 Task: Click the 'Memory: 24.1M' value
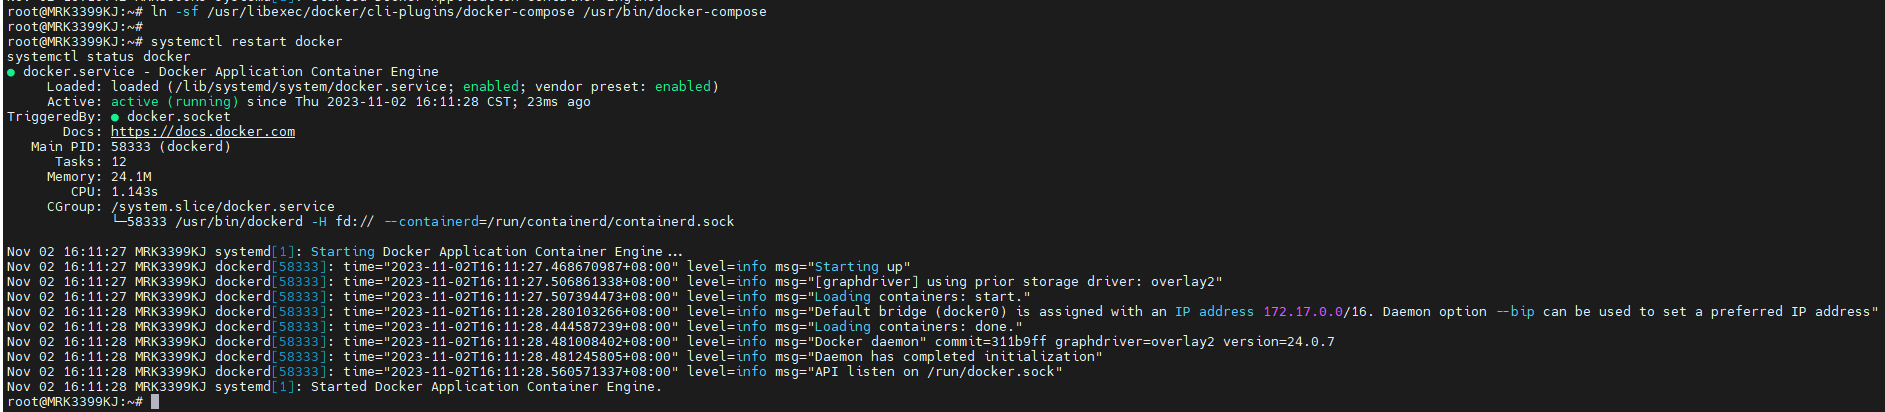point(131,177)
